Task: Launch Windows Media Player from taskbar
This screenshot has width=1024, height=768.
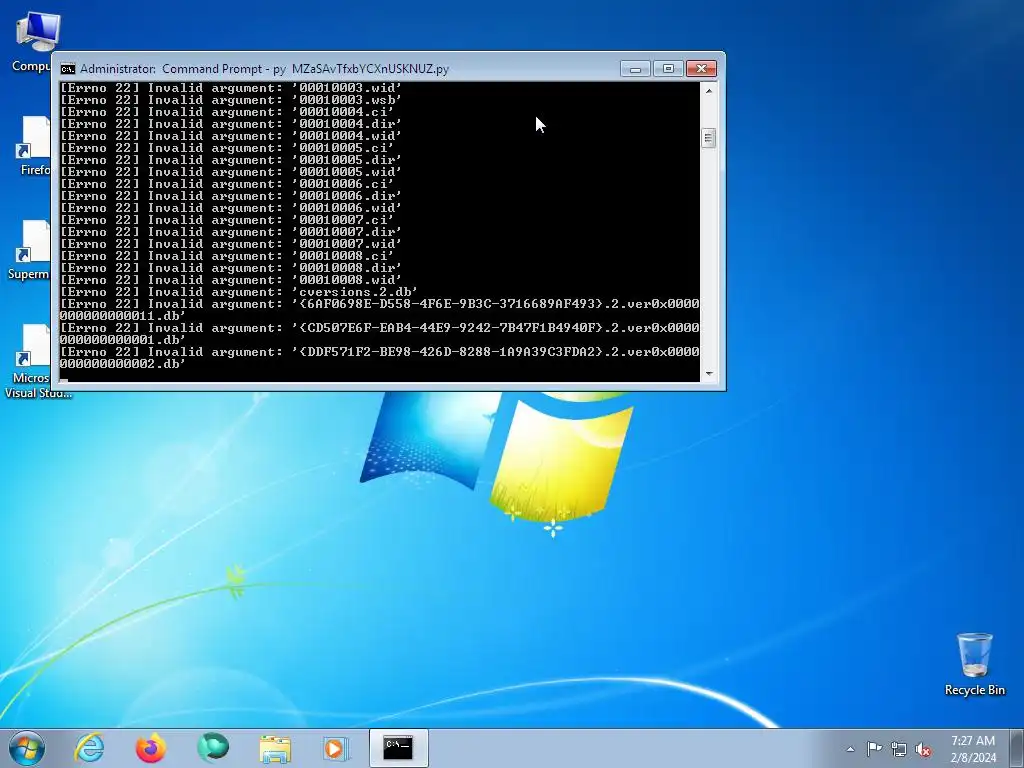Action: [x=336, y=748]
